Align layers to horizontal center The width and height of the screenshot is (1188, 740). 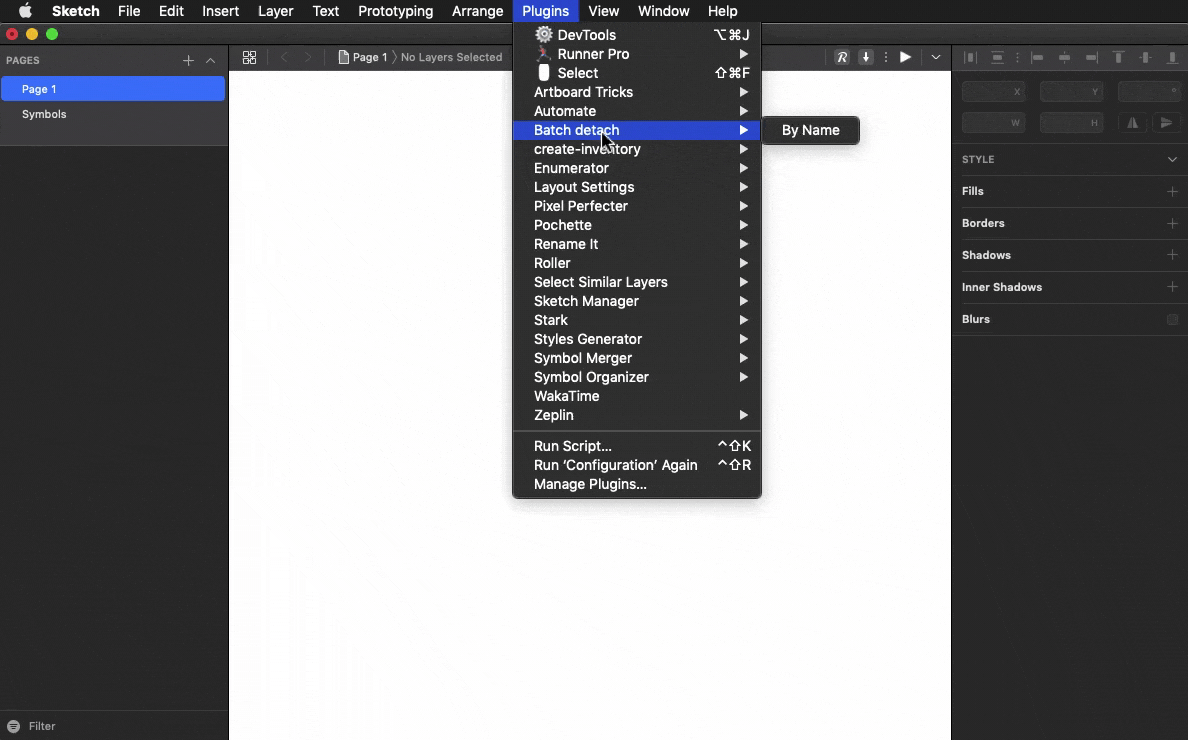[1065, 58]
